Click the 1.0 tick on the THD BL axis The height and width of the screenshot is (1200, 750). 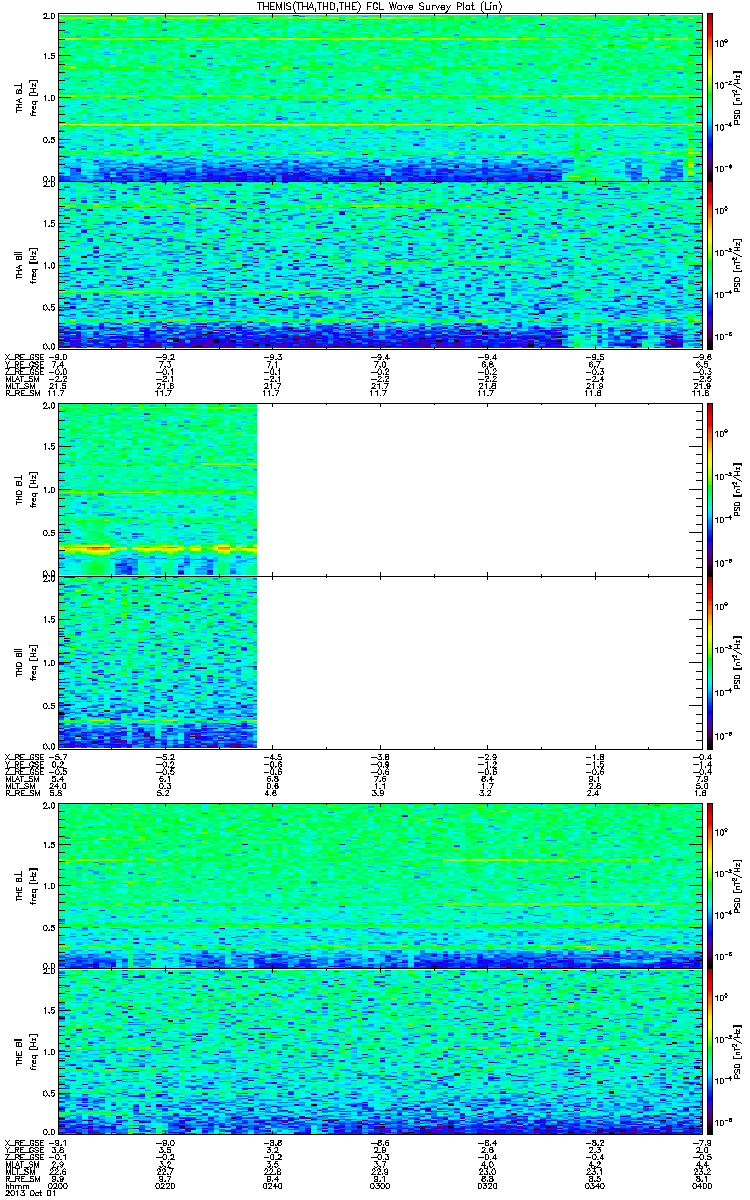(x=49, y=490)
